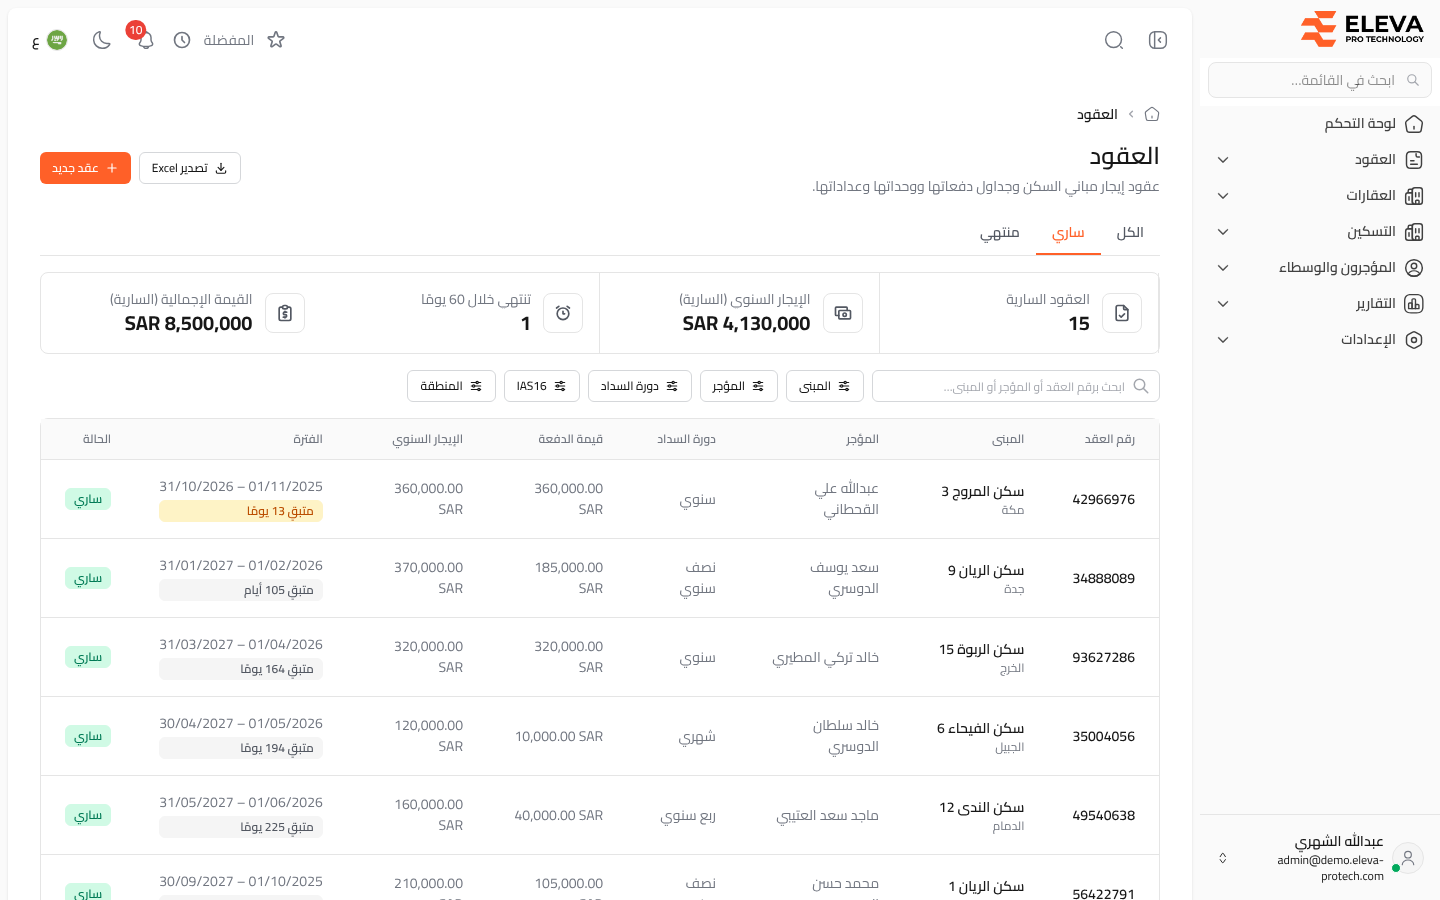This screenshot has height=900, width=1440.
Task: Switch language via Saudi flag icon
Action: (57, 40)
